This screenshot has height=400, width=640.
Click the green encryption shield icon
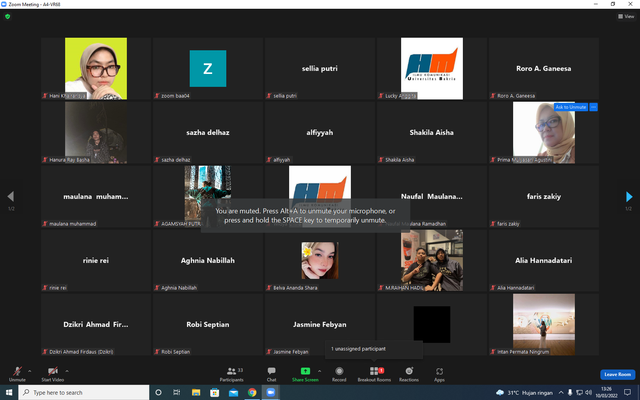tap(7, 17)
